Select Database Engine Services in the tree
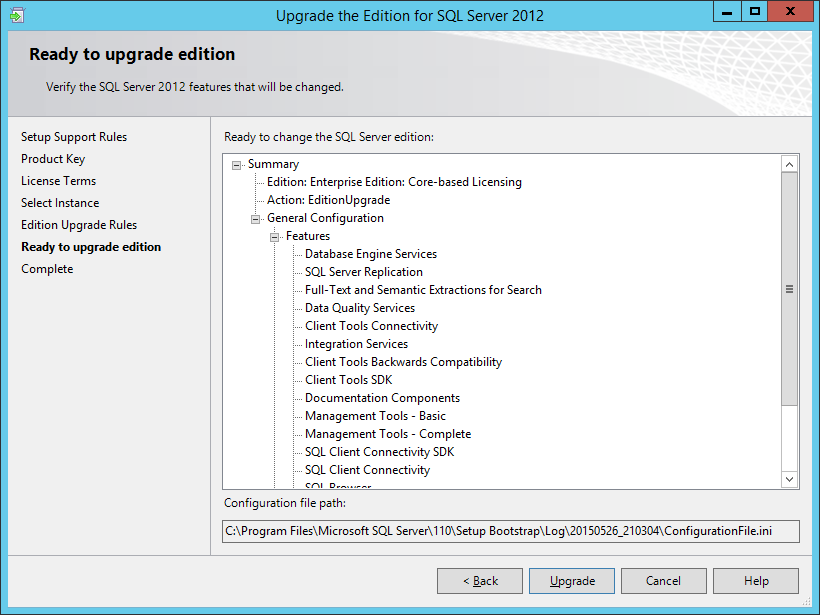 370,254
